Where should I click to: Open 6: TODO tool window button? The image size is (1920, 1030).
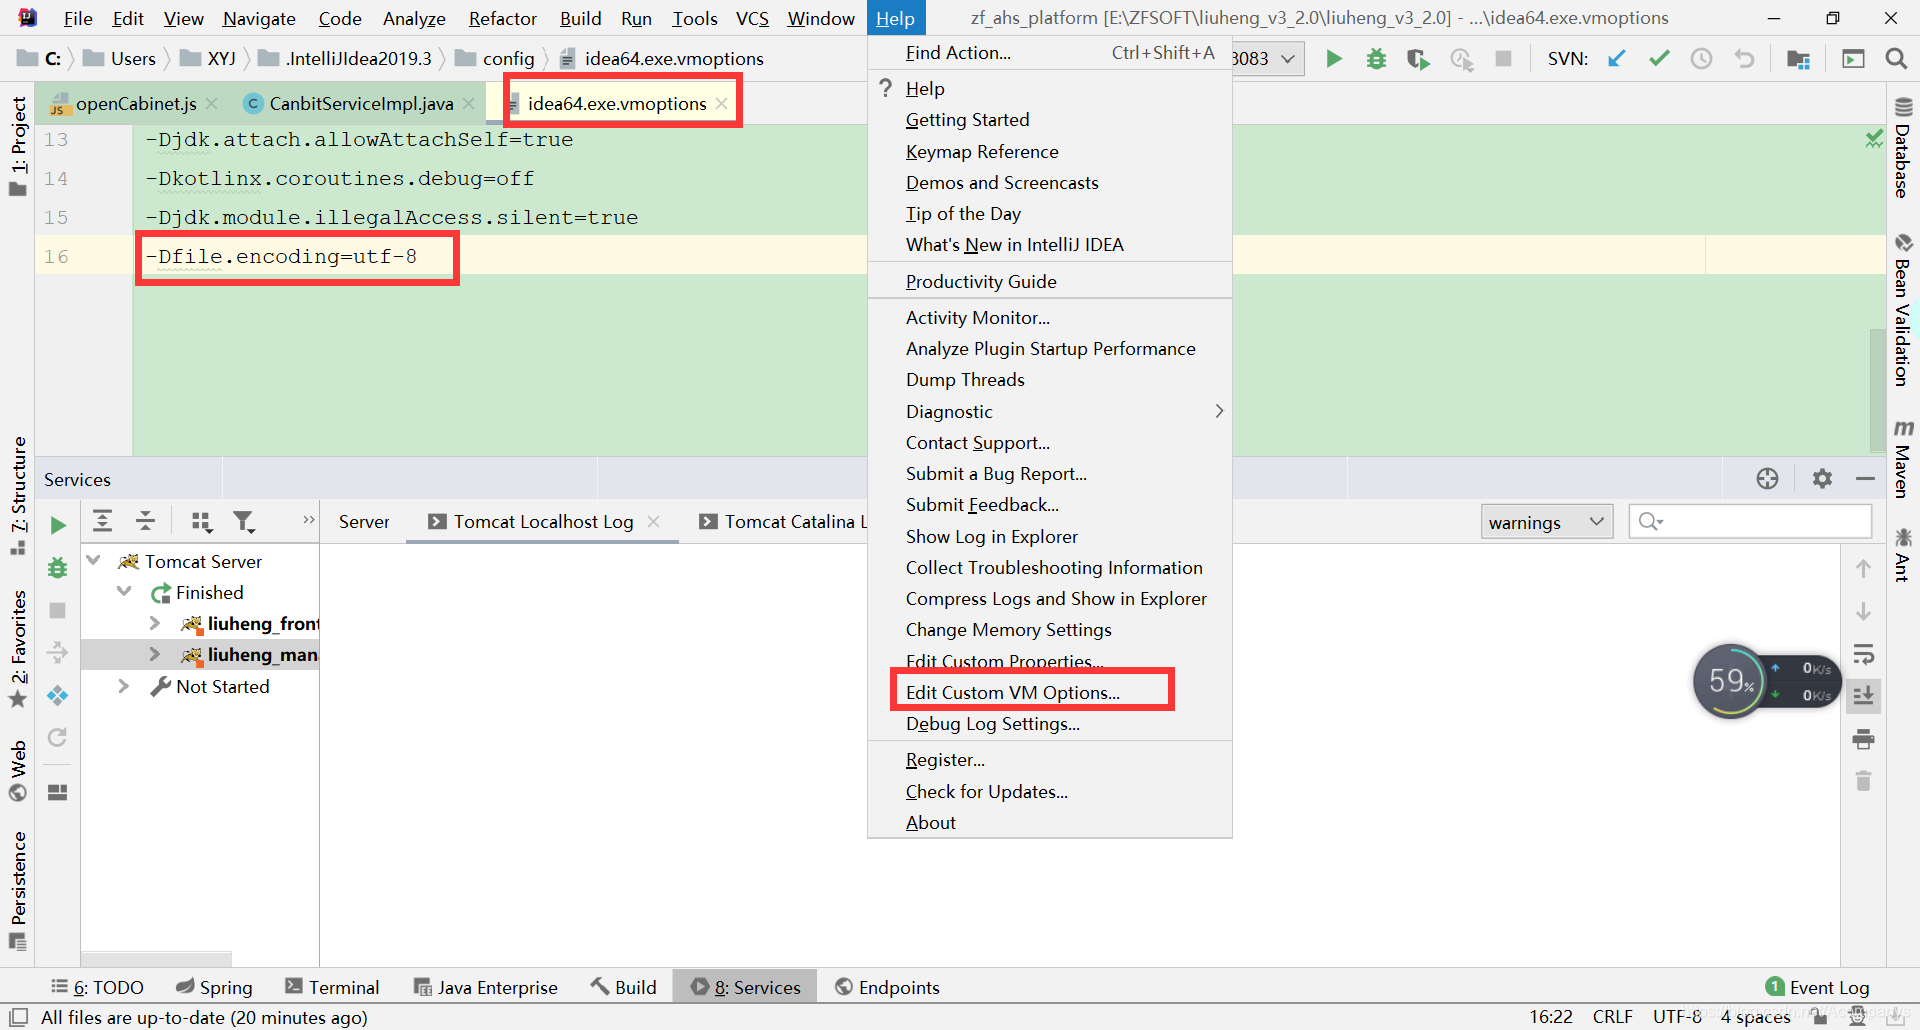(98, 987)
